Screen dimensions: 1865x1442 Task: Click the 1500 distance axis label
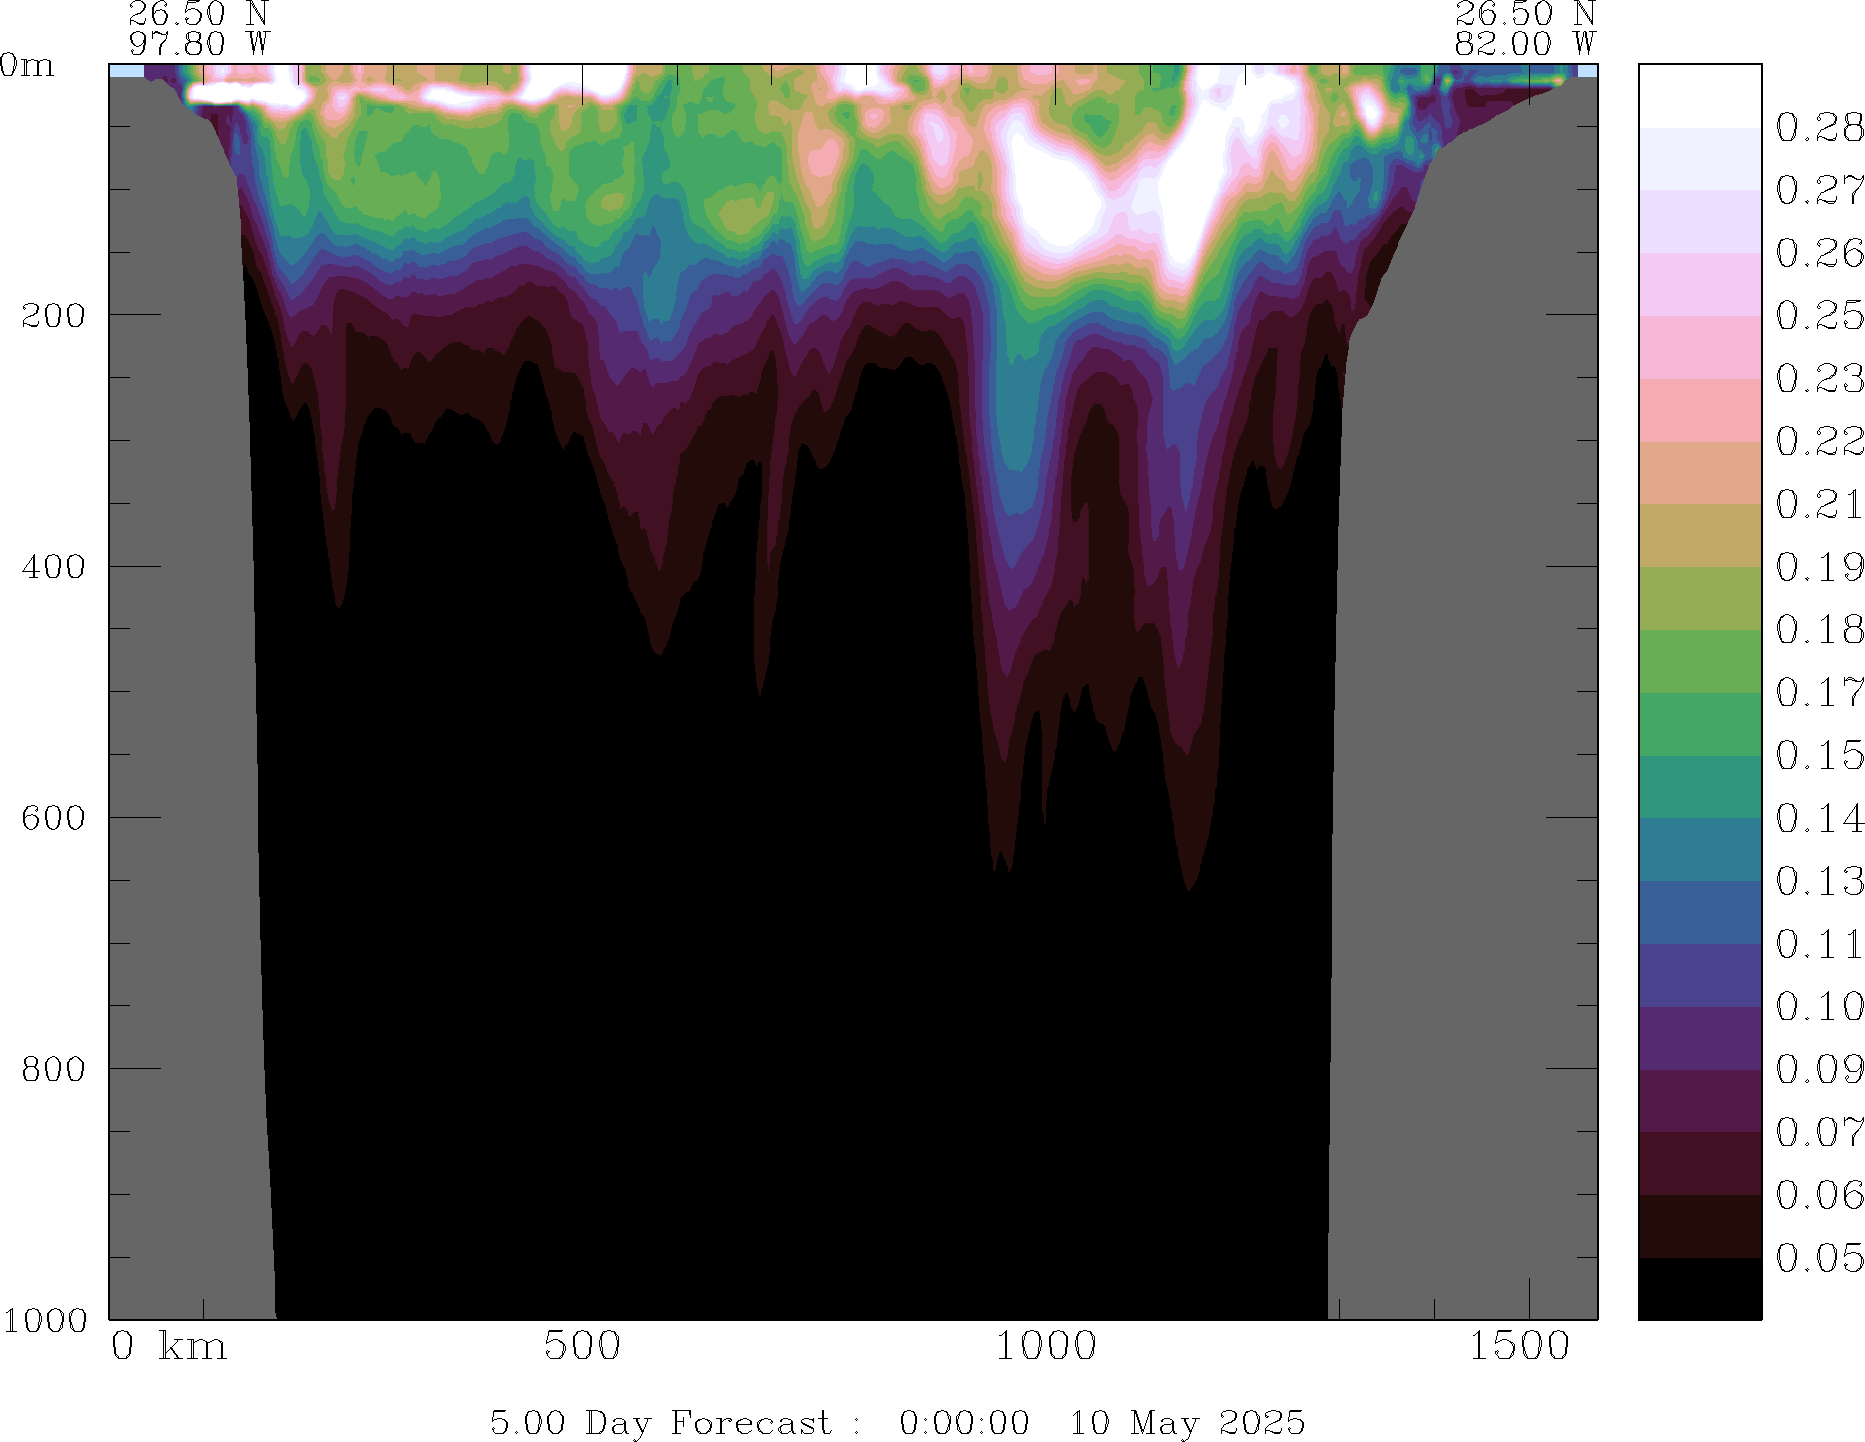click(1518, 1346)
